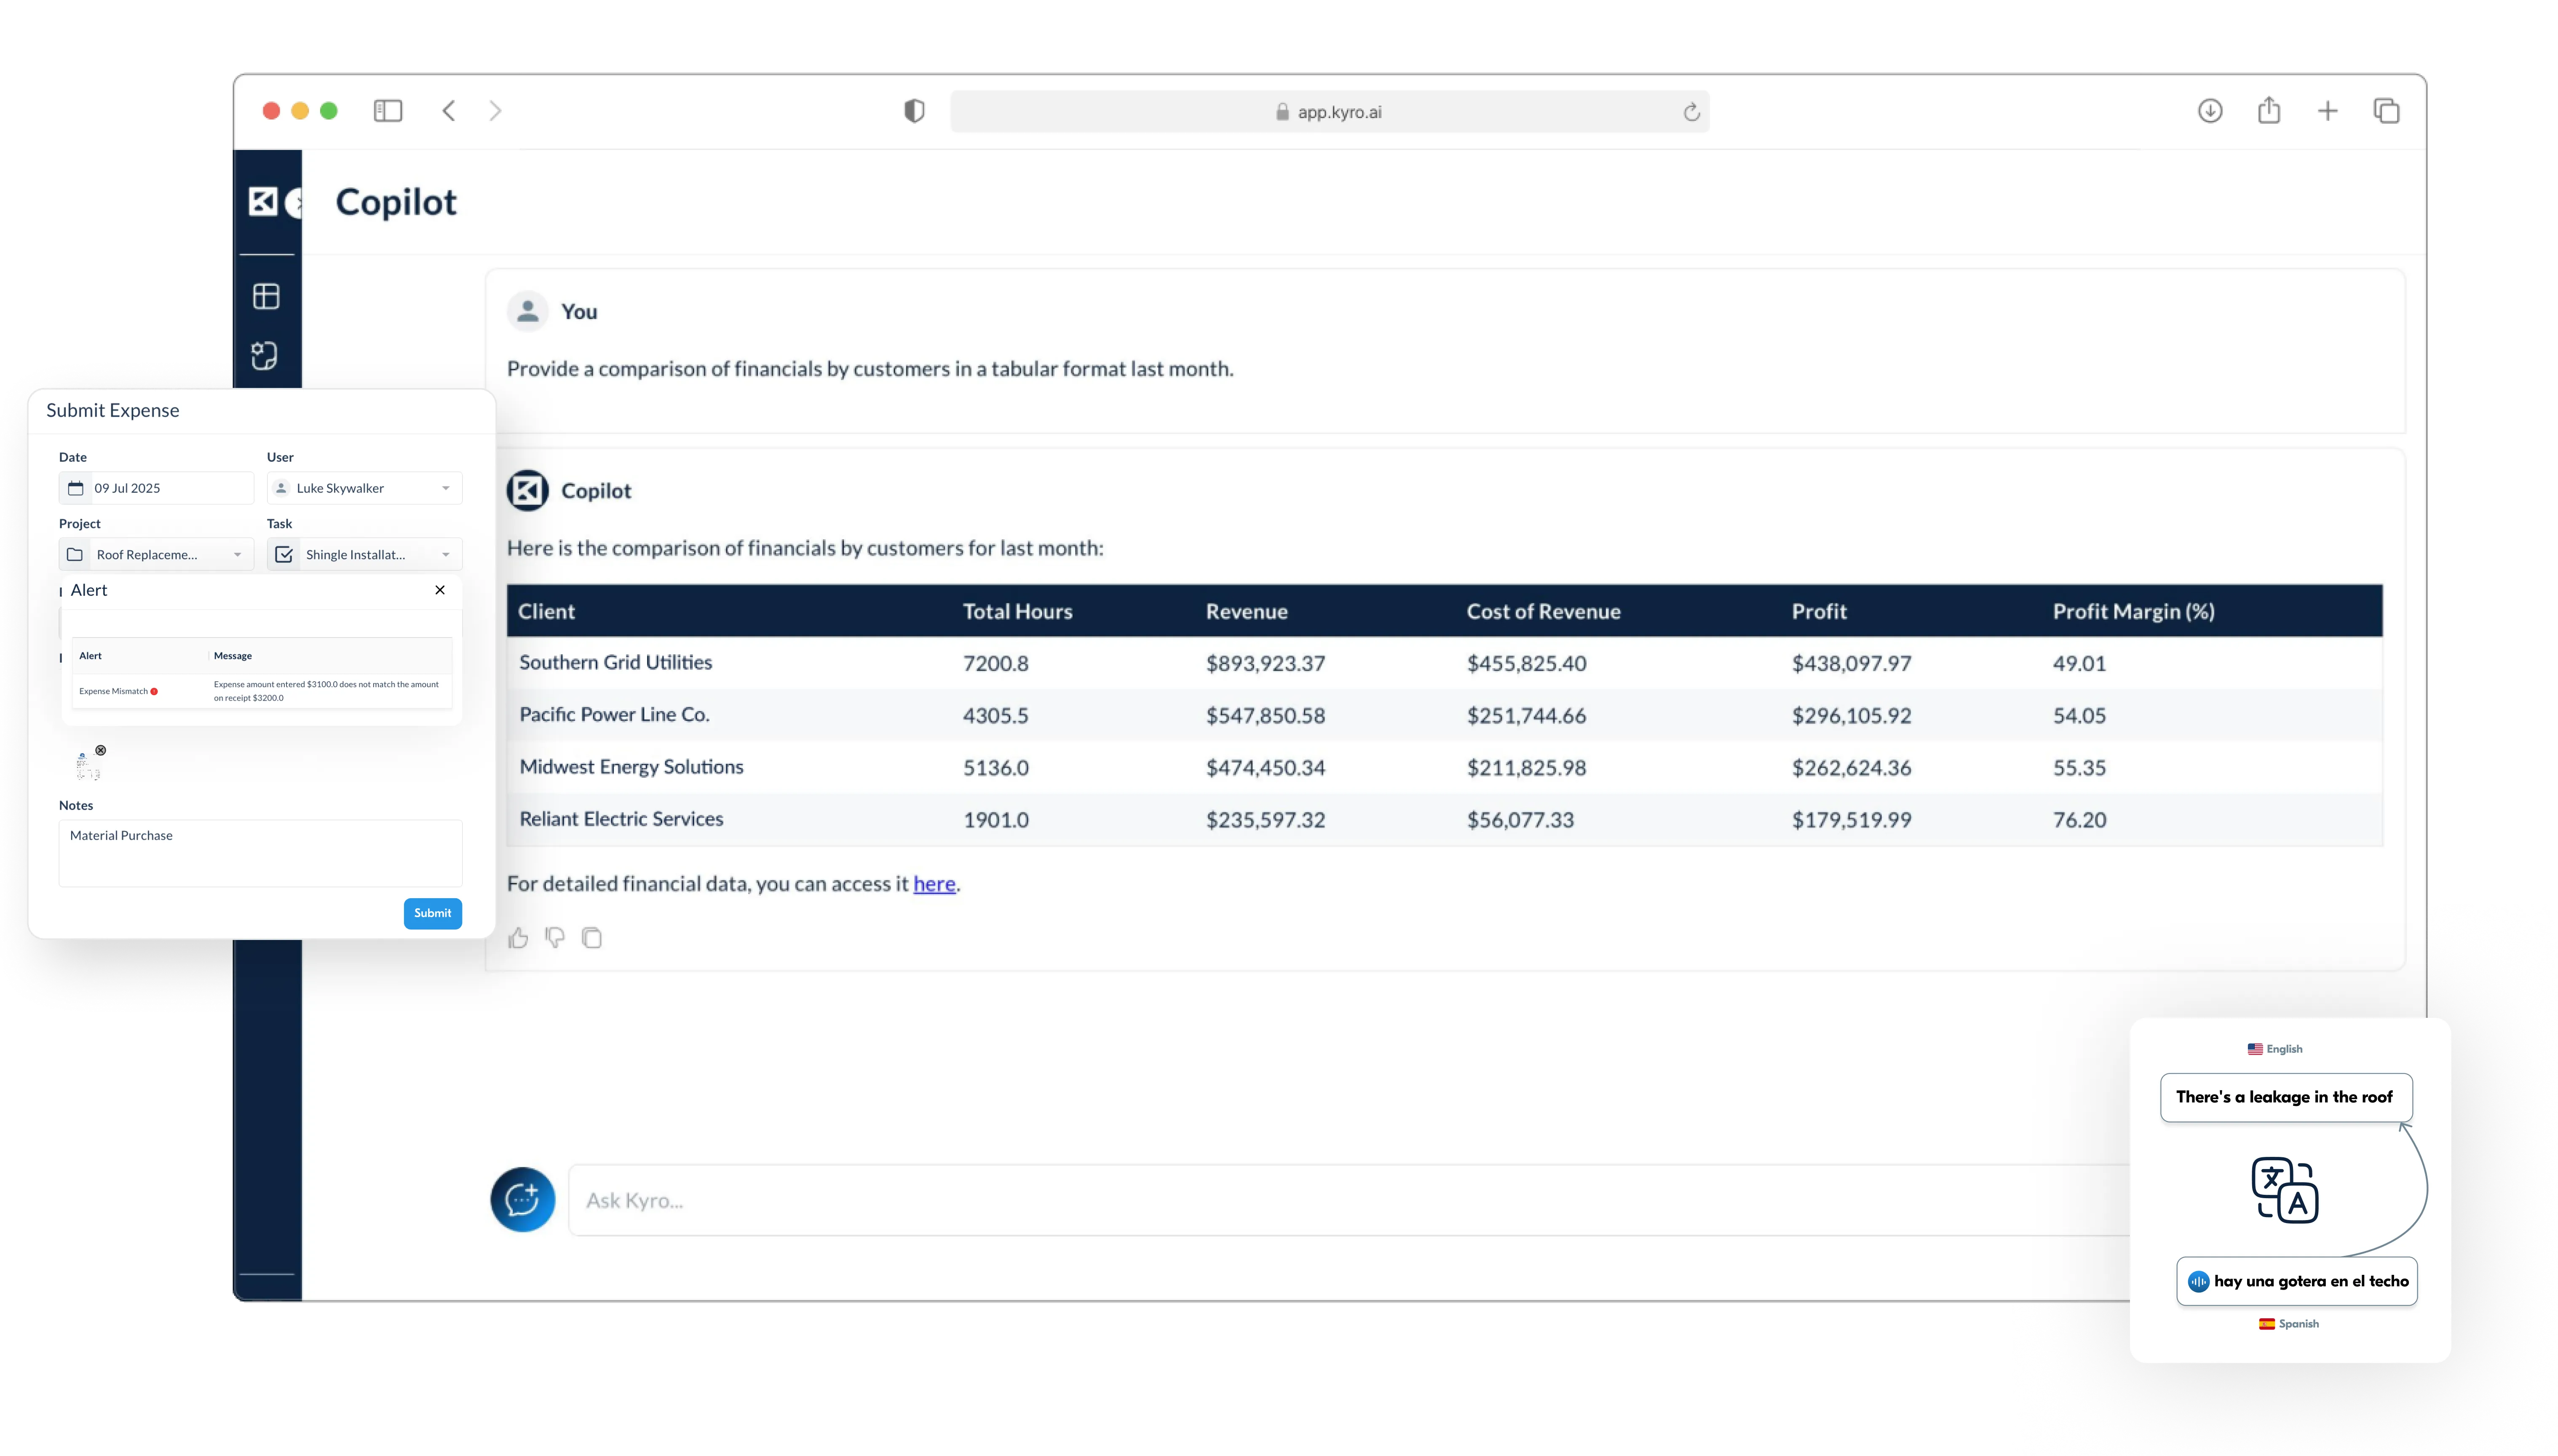The width and height of the screenshot is (2558, 1456).
Task: Remove the attached receipt thumbnail
Action: click(x=101, y=750)
